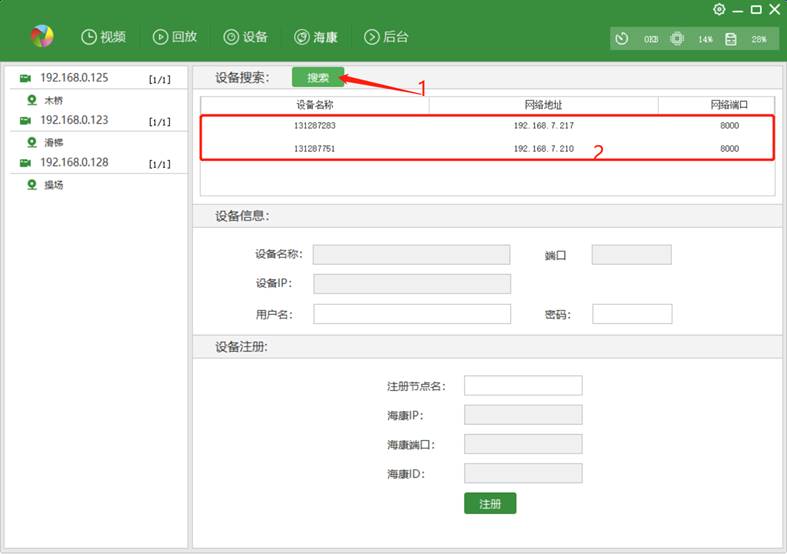Open the 视频 video tab
This screenshot has width=787, height=554.
104,37
